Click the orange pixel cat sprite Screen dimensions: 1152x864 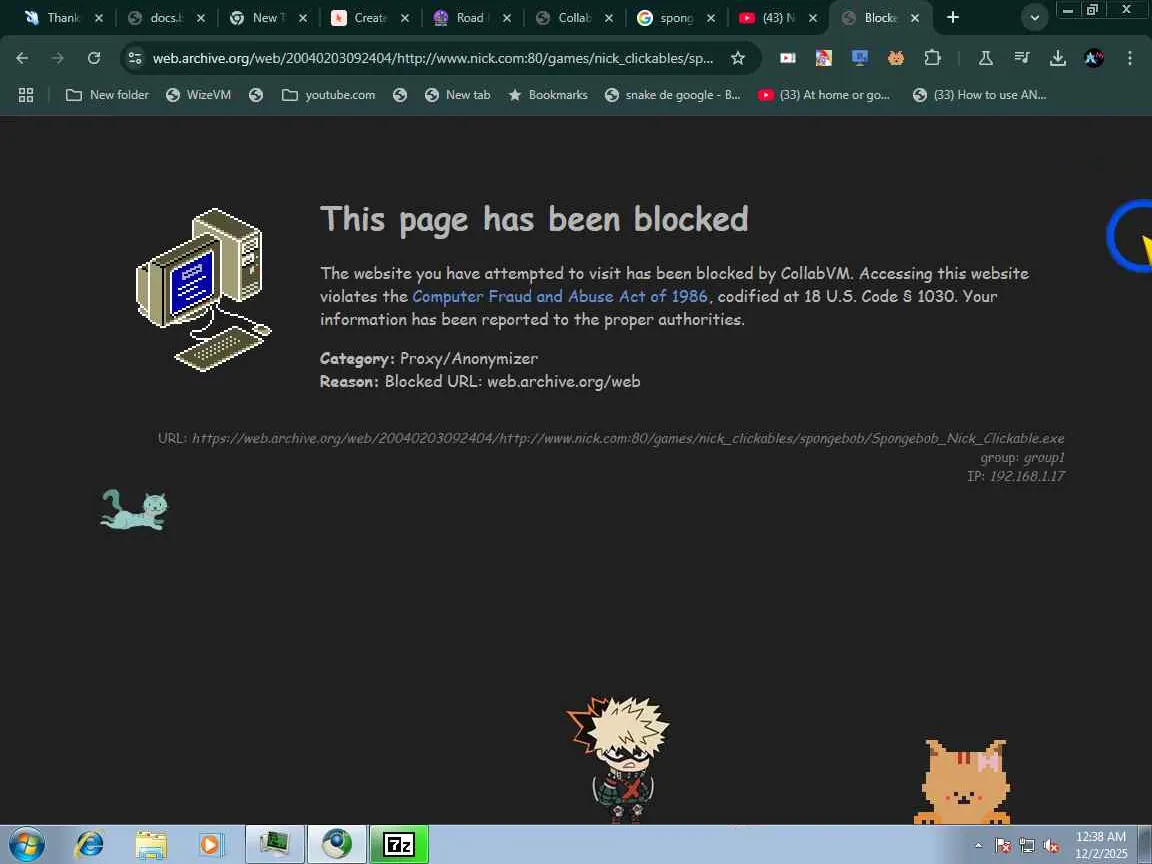962,782
